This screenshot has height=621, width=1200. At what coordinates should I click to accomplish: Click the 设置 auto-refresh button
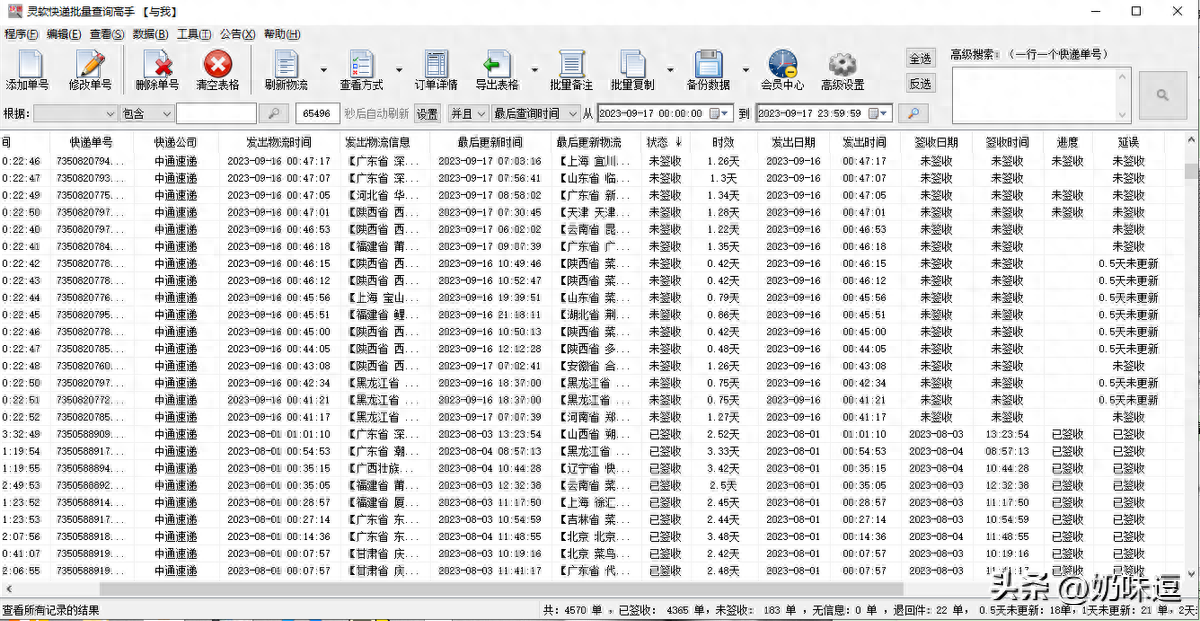click(427, 114)
